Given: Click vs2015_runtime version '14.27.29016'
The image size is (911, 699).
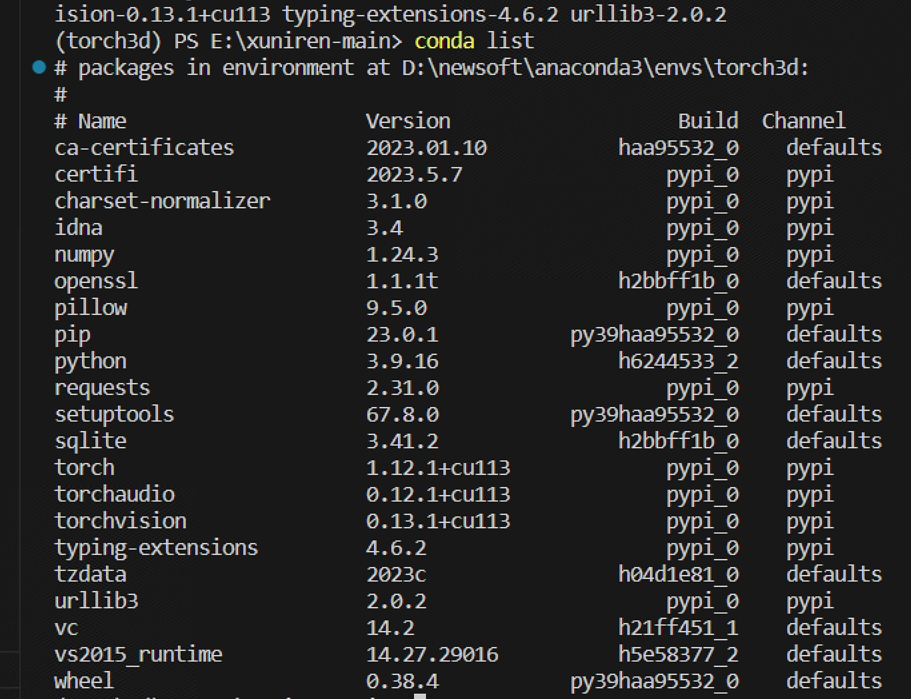Looking at the screenshot, I should pyautogui.click(x=432, y=655).
